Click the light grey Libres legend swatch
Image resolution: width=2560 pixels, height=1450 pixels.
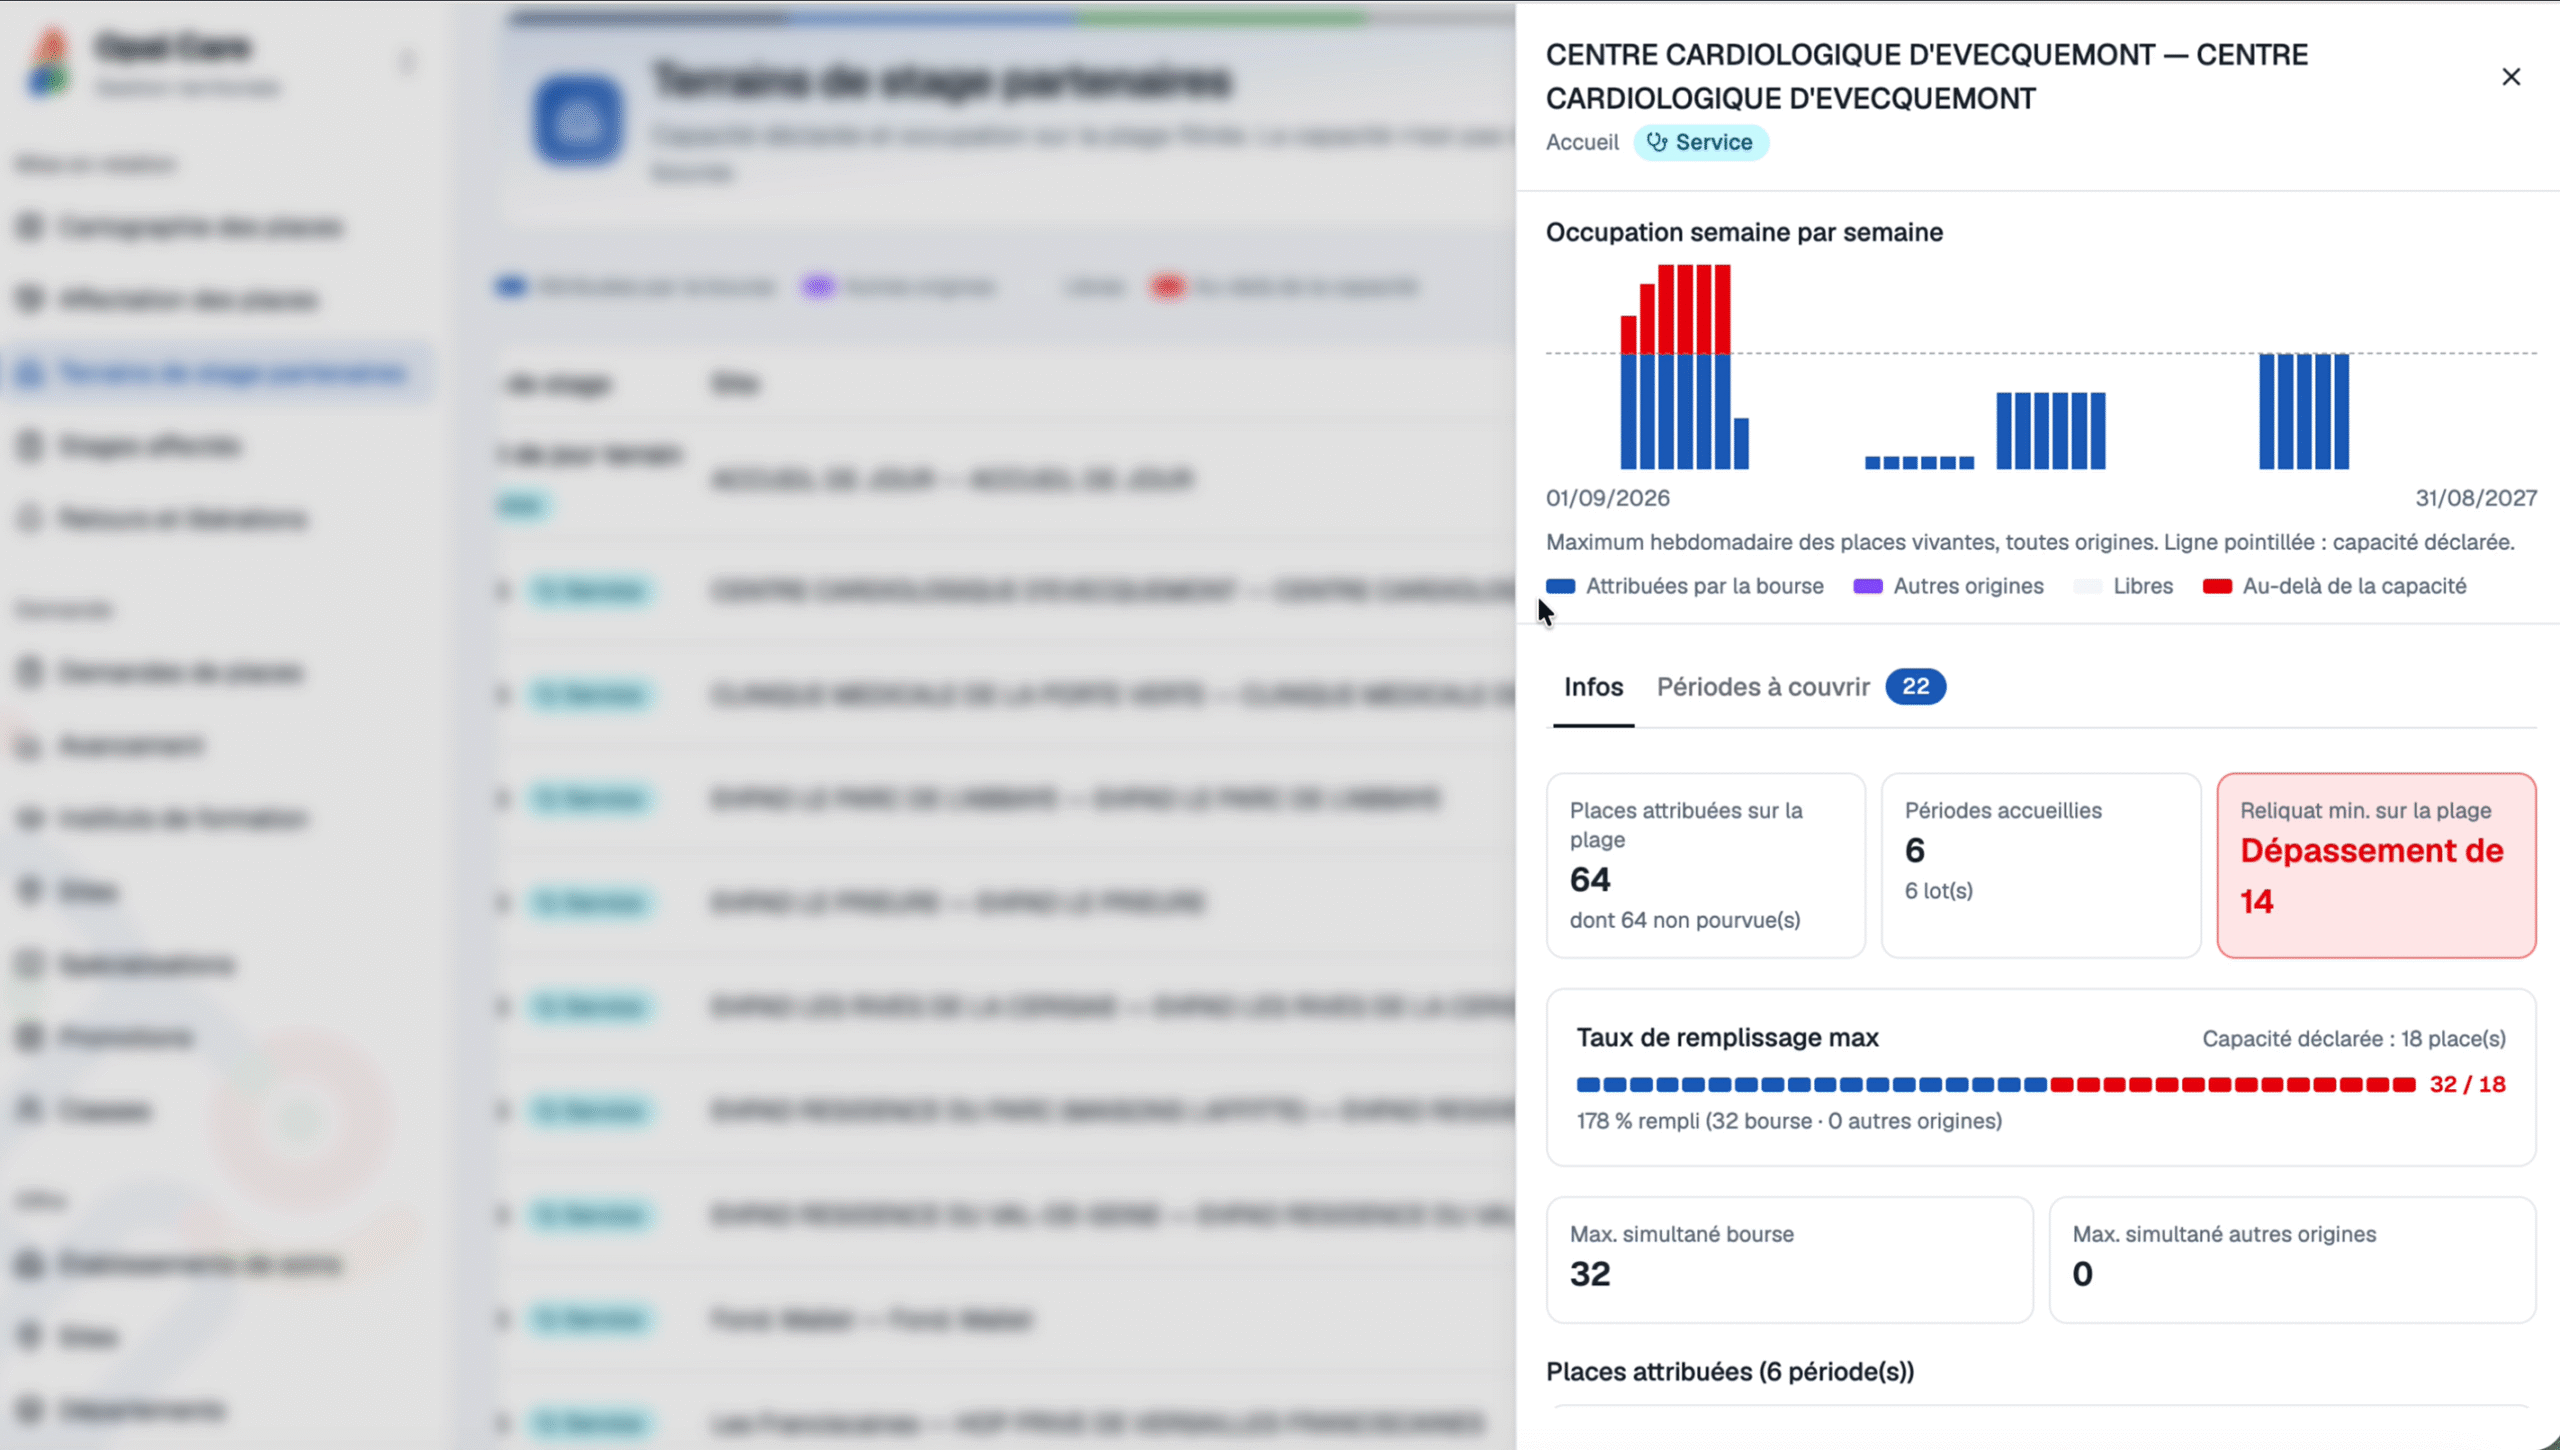tap(2088, 586)
